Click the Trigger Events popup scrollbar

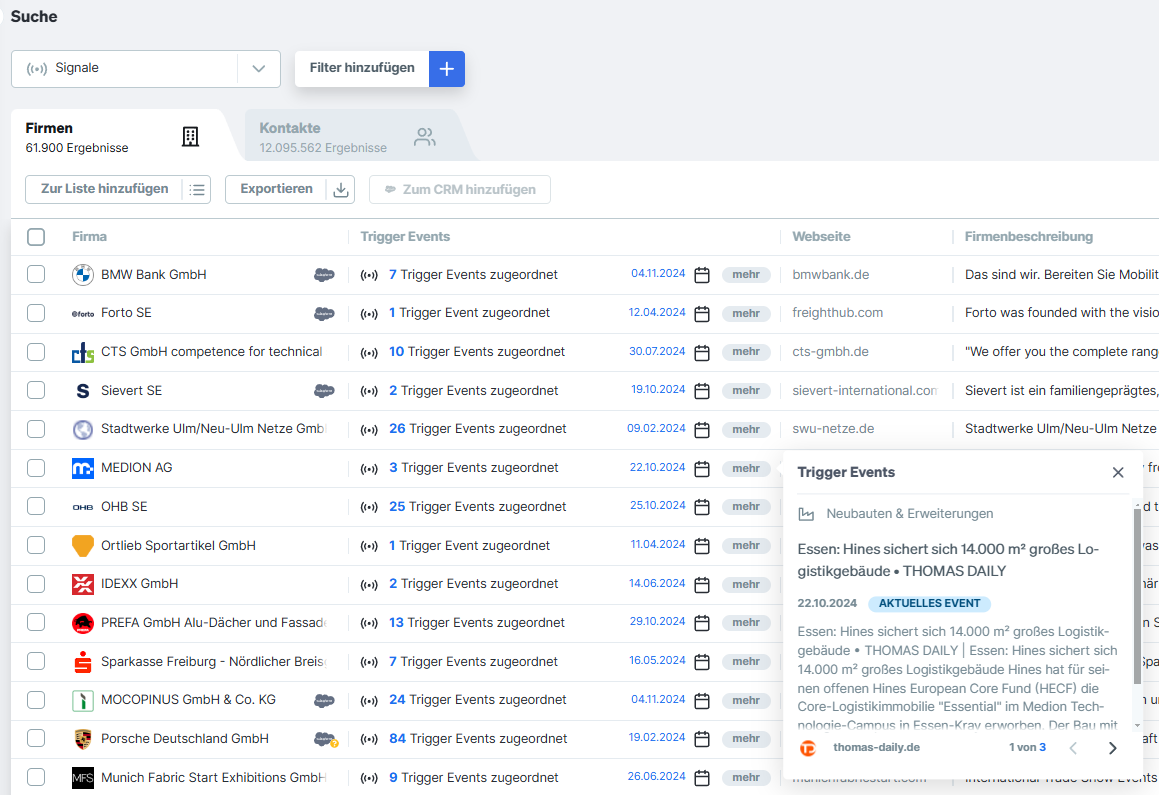click(x=1137, y=596)
